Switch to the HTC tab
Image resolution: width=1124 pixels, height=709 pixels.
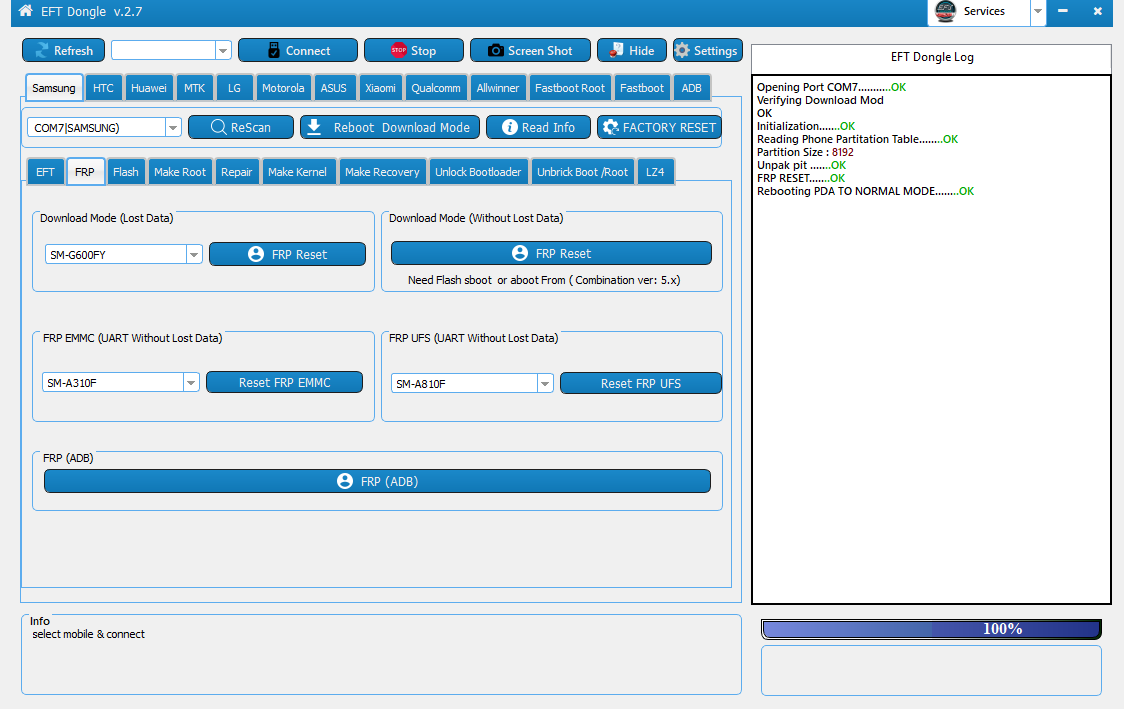pos(103,88)
